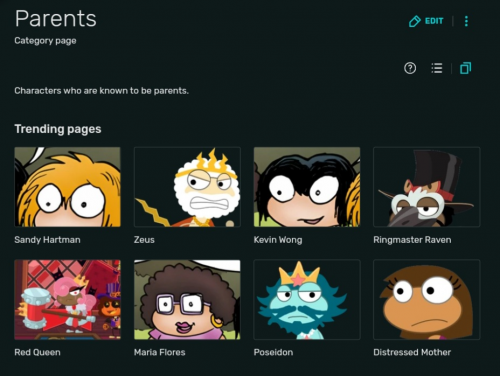Open Distressed Mother thumbnail
Image resolution: width=500 pixels, height=376 pixels.
(x=427, y=300)
